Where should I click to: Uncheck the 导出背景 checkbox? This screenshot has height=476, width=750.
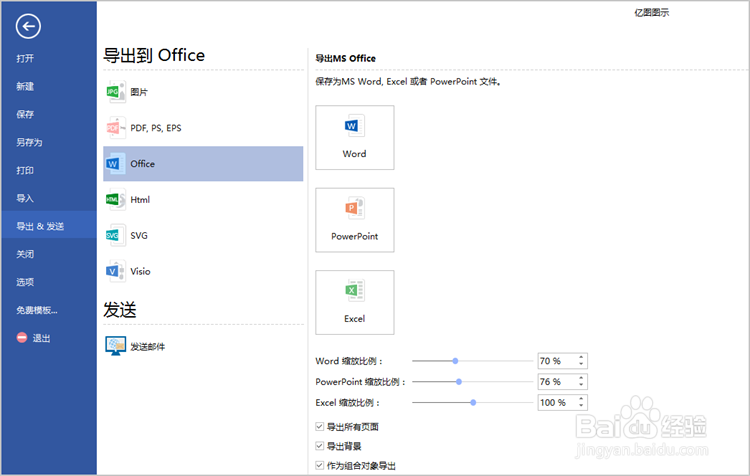point(319,446)
